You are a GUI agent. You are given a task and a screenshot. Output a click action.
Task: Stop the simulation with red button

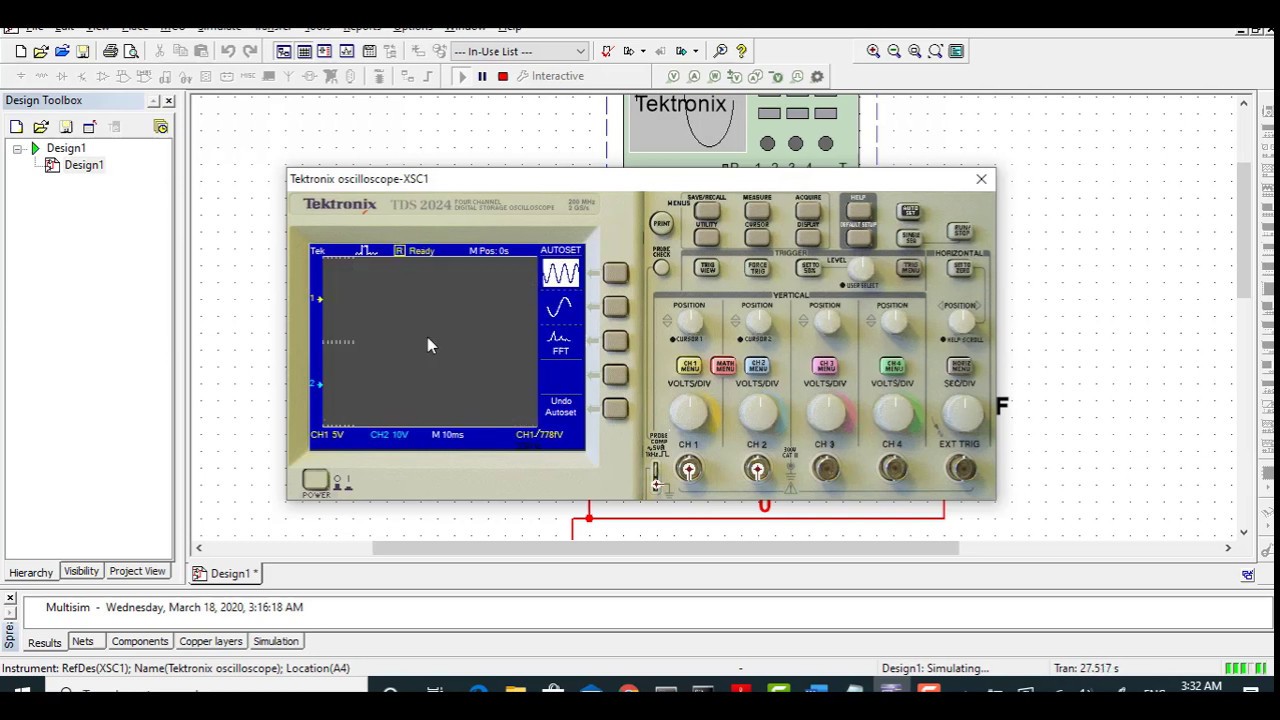(x=503, y=76)
